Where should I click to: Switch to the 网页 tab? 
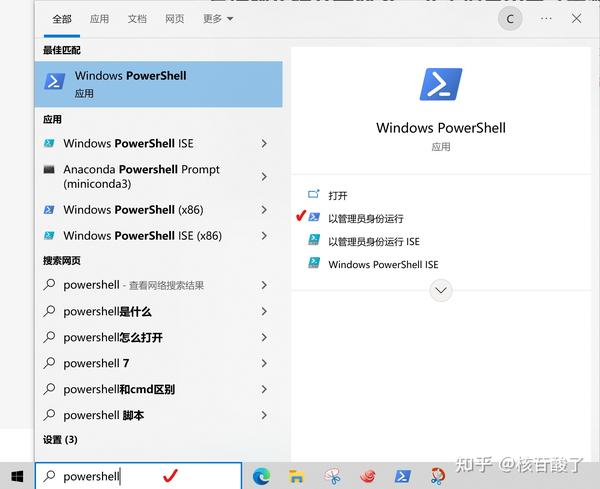click(174, 19)
